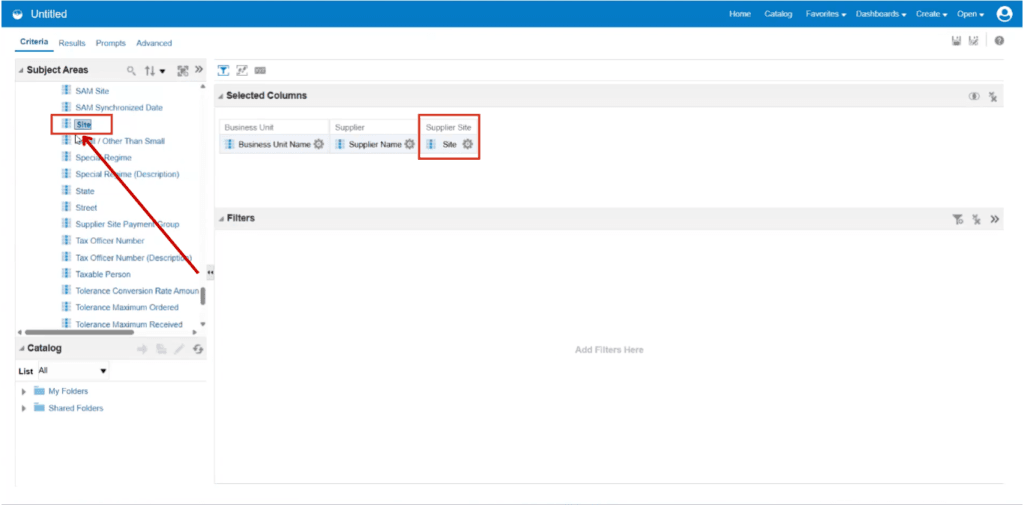Switch to the Results tab
The height and width of the screenshot is (505, 1024).
click(72, 43)
